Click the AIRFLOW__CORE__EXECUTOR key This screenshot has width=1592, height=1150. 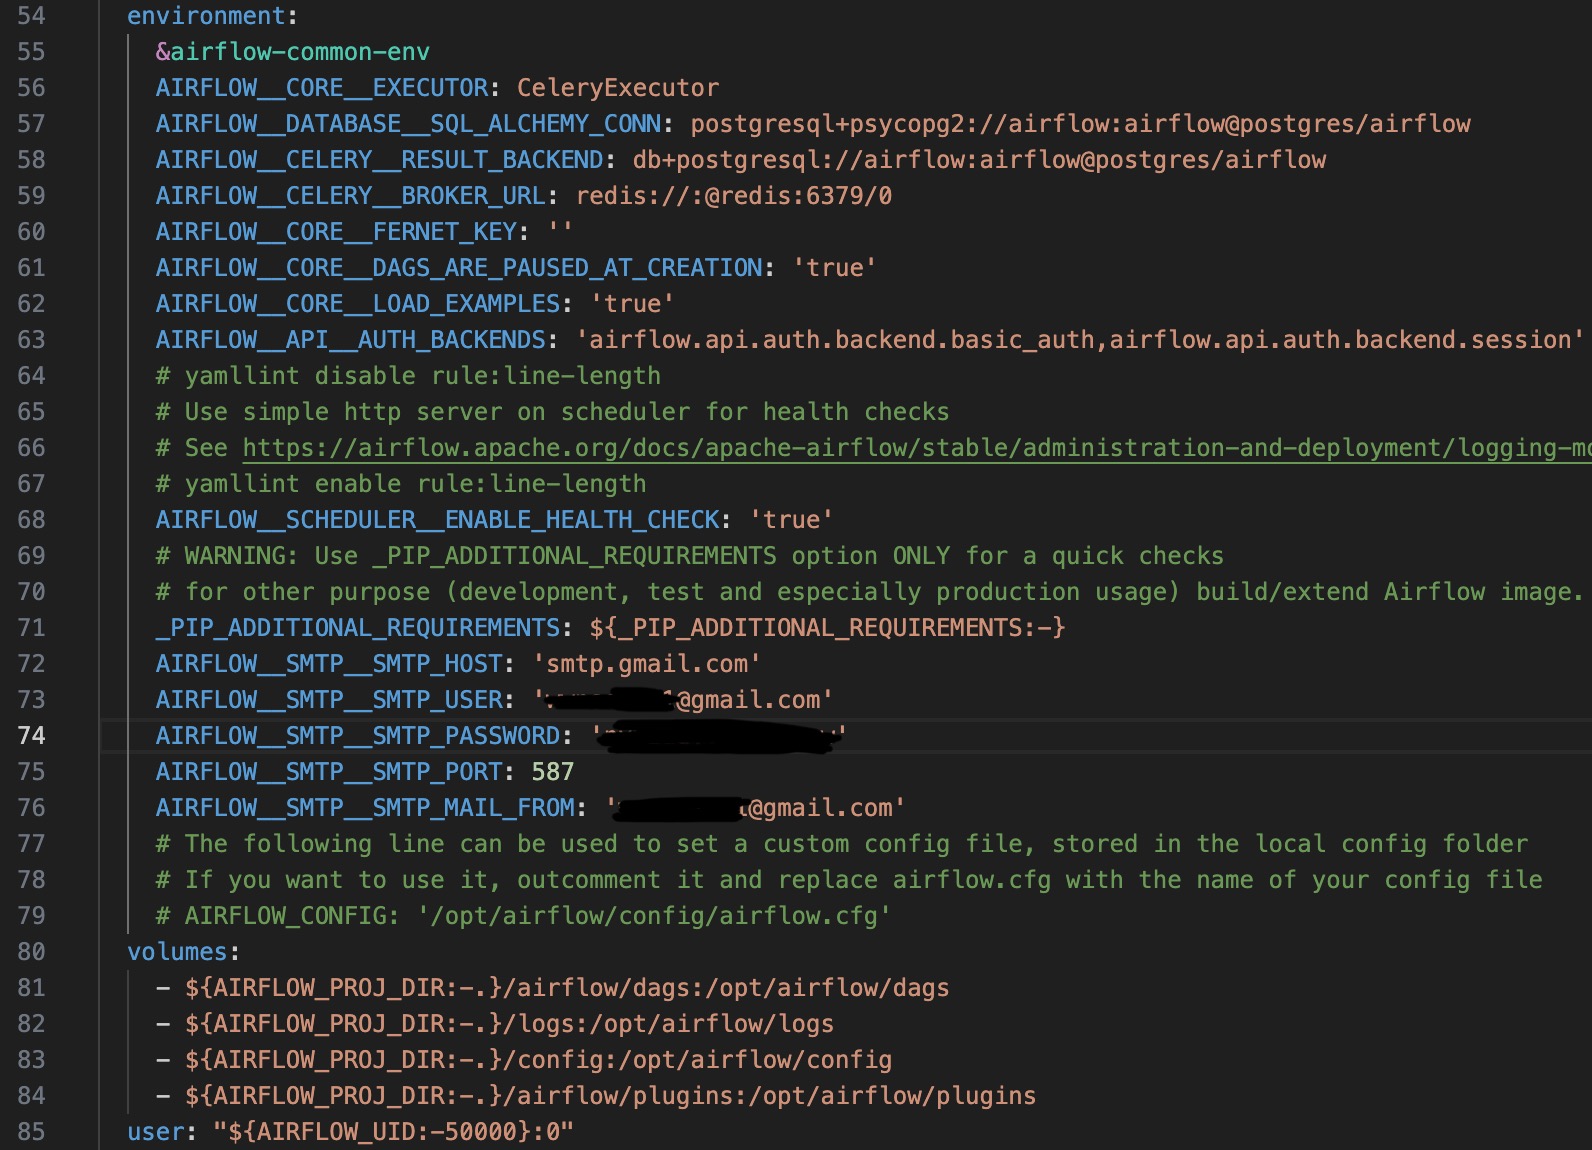pos(322,88)
